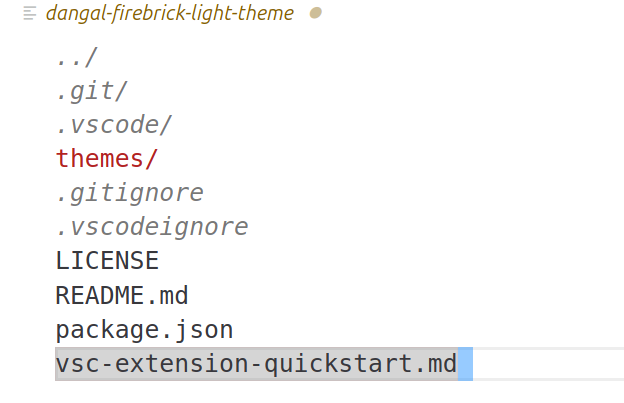Click the 'json' extension of package.json
The image size is (624, 403).
tap(210, 330)
